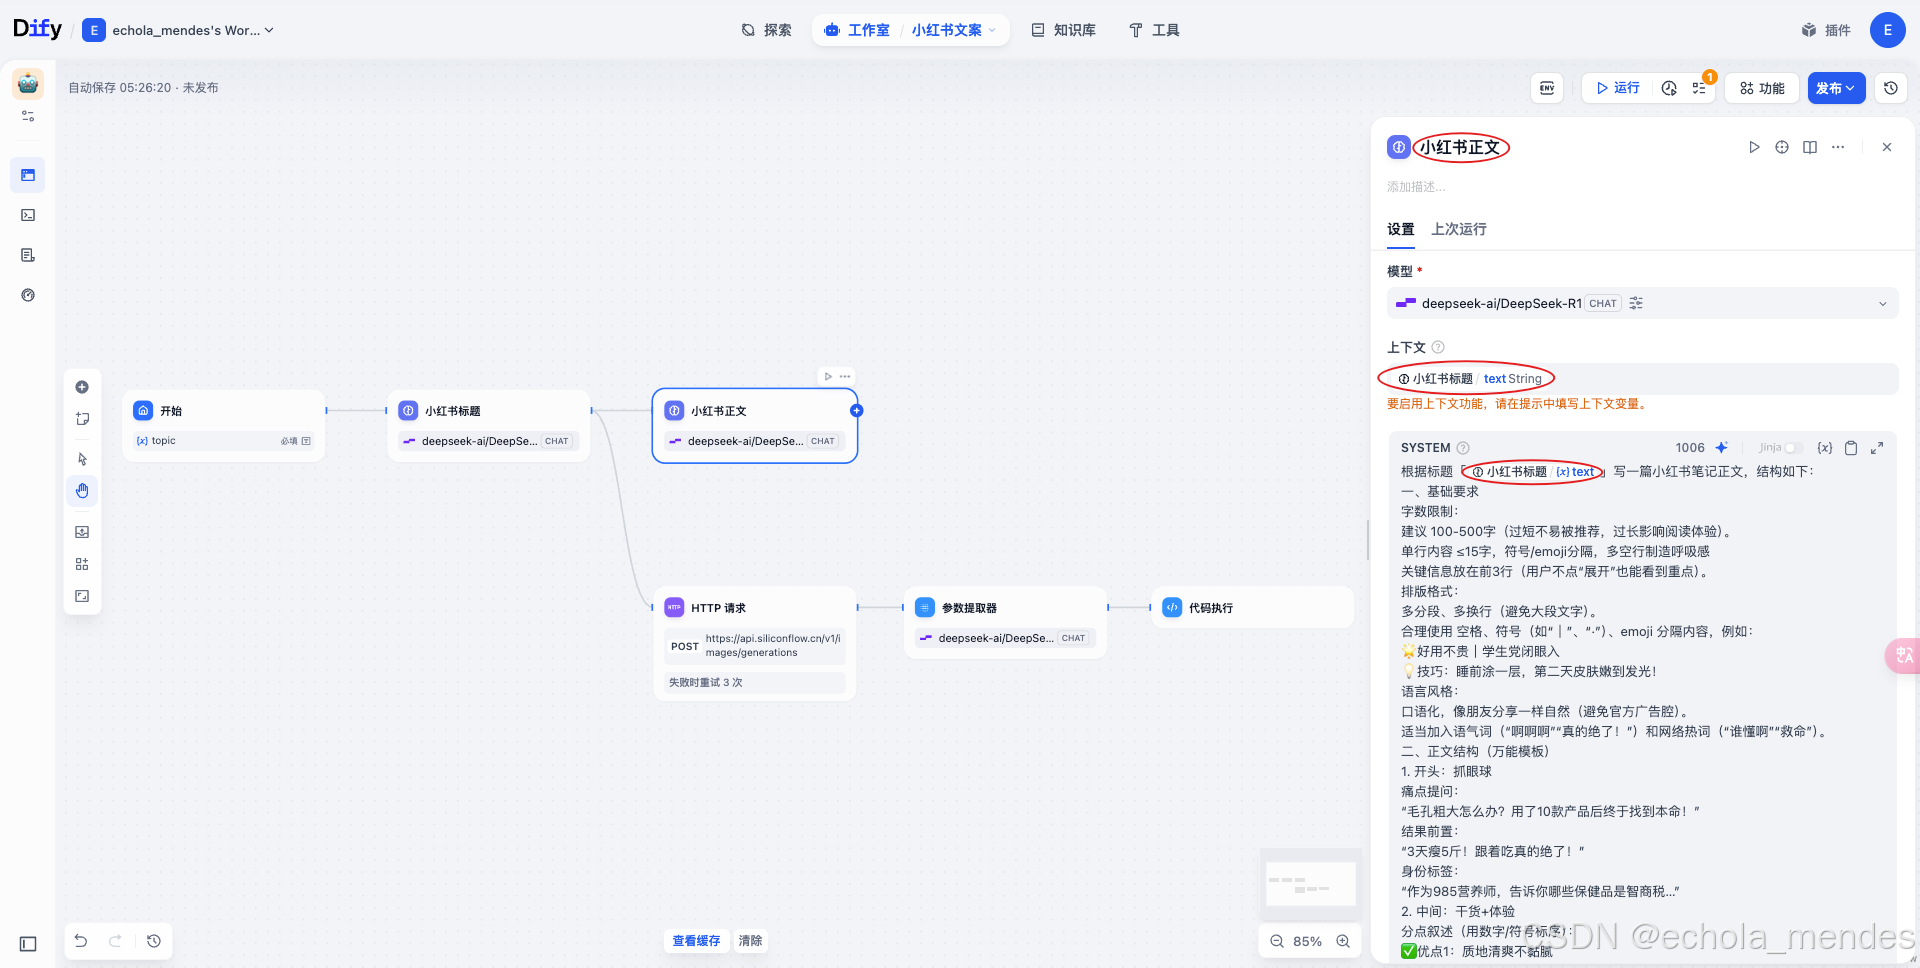Open the deepseek-ai/DeepSeek-R1 model selector
This screenshot has width=1920, height=968.
tap(1642, 303)
